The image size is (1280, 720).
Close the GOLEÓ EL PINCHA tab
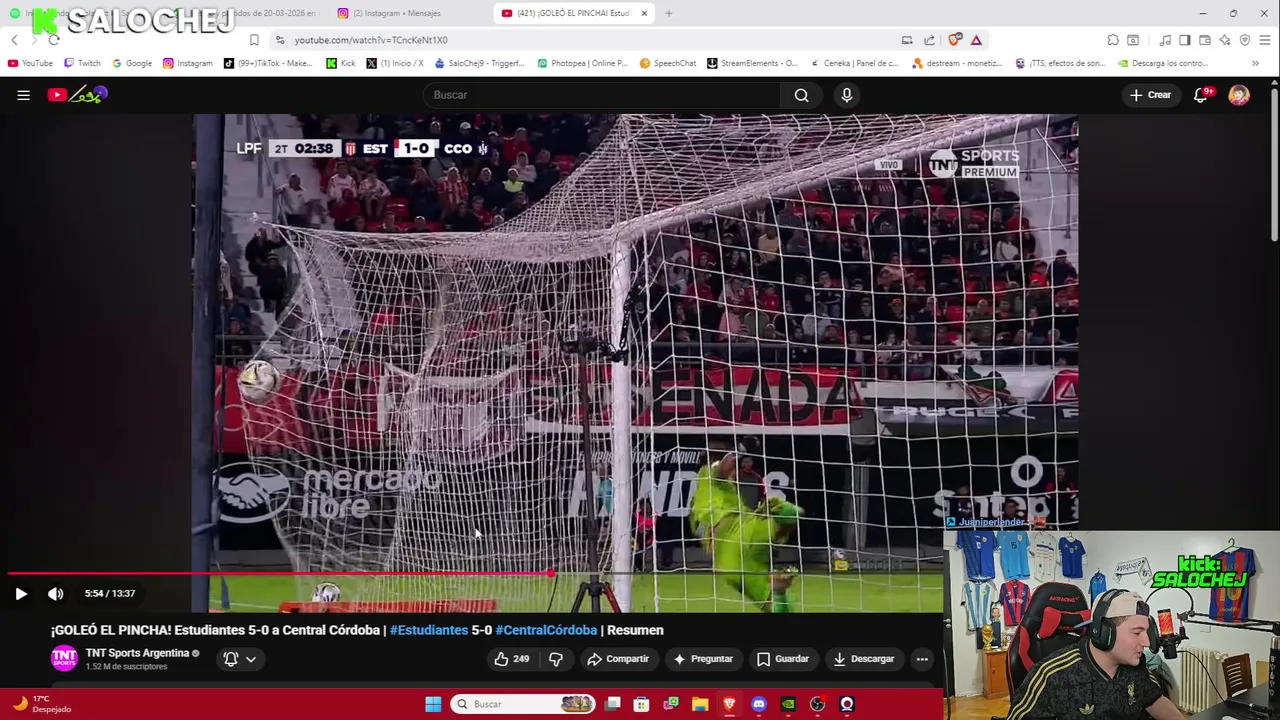pos(644,13)
